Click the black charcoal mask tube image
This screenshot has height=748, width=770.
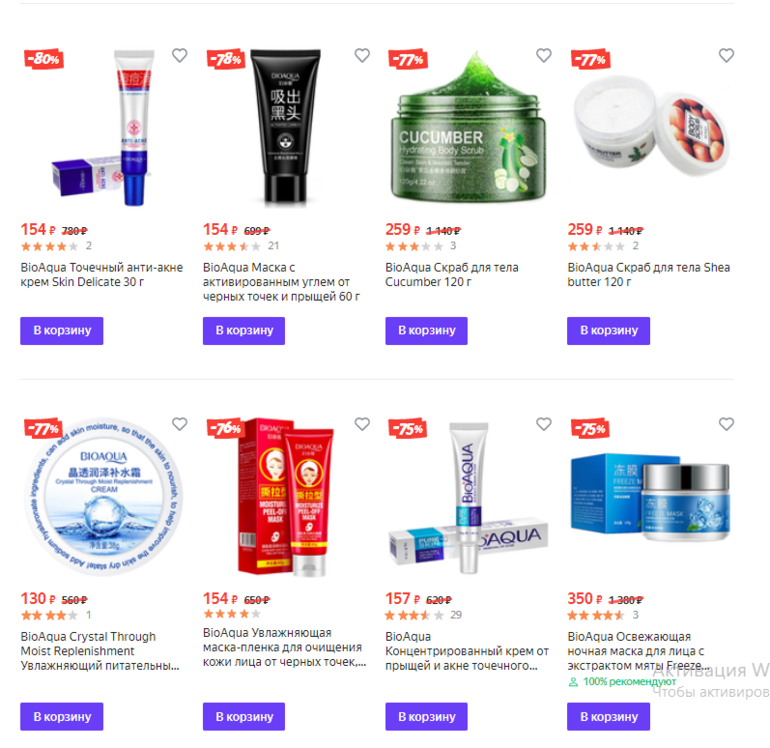click(286, 127)
